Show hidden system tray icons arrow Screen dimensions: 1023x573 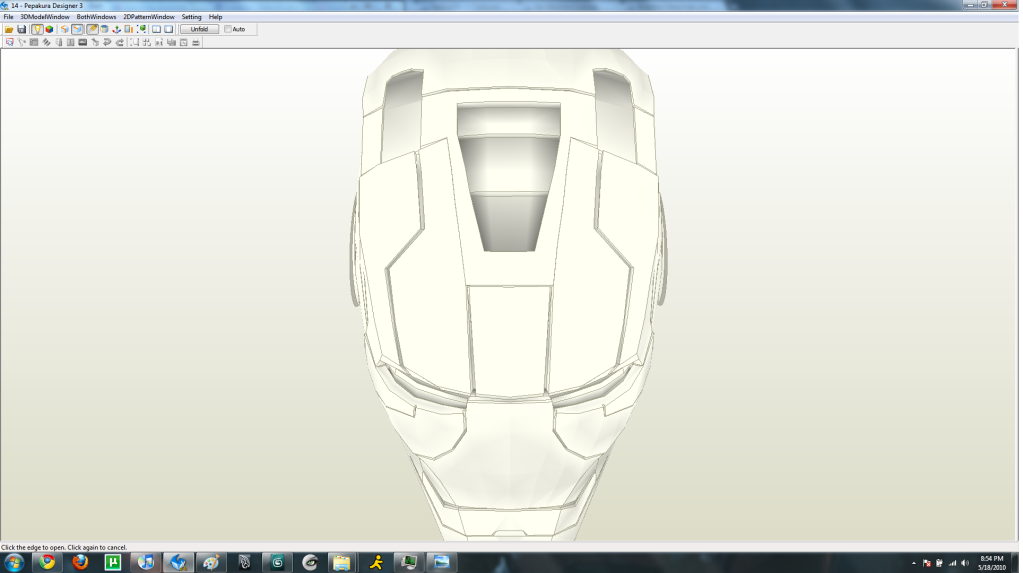pyautogui.click(x=913, y=563)
